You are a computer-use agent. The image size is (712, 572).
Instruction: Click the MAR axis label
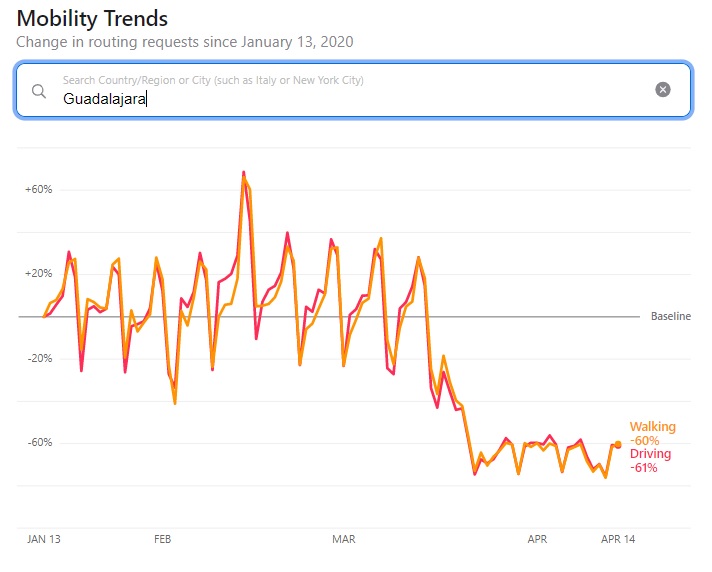[x=344, y=539]
